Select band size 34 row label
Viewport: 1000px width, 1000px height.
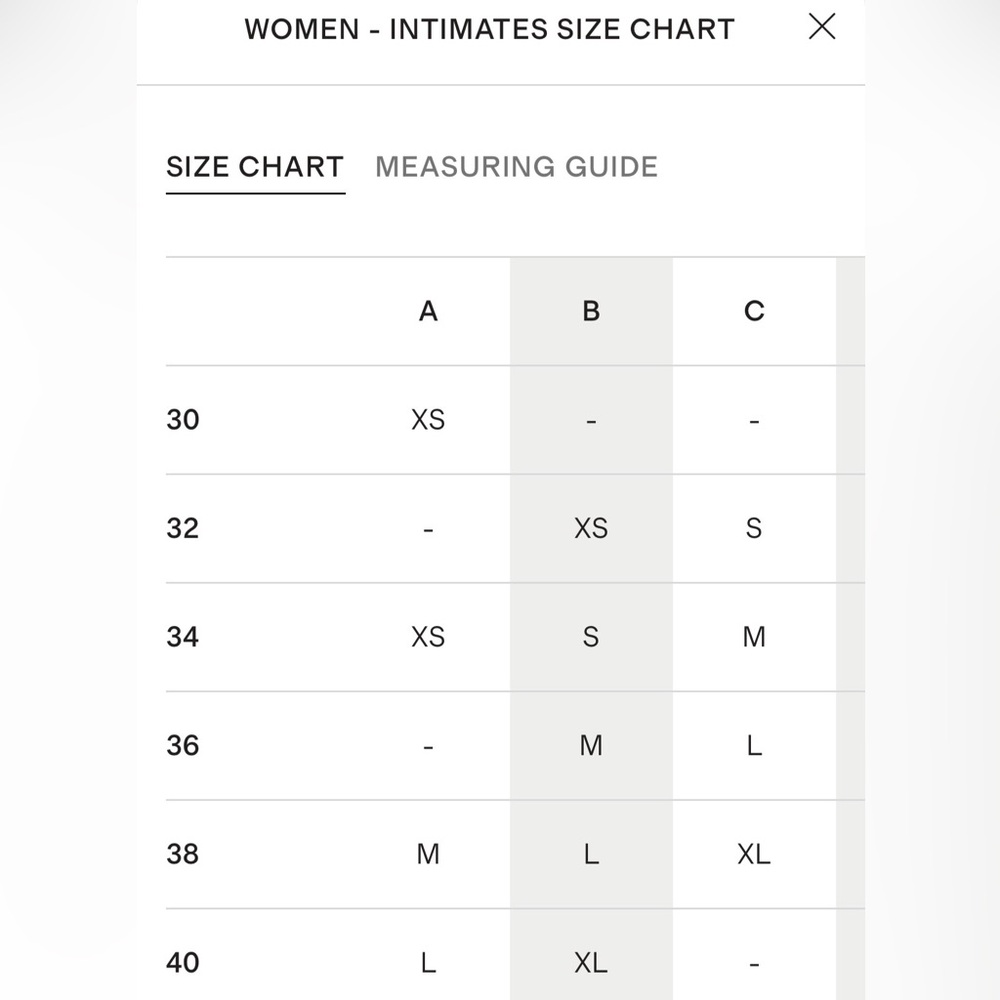[x=183, y=636]
